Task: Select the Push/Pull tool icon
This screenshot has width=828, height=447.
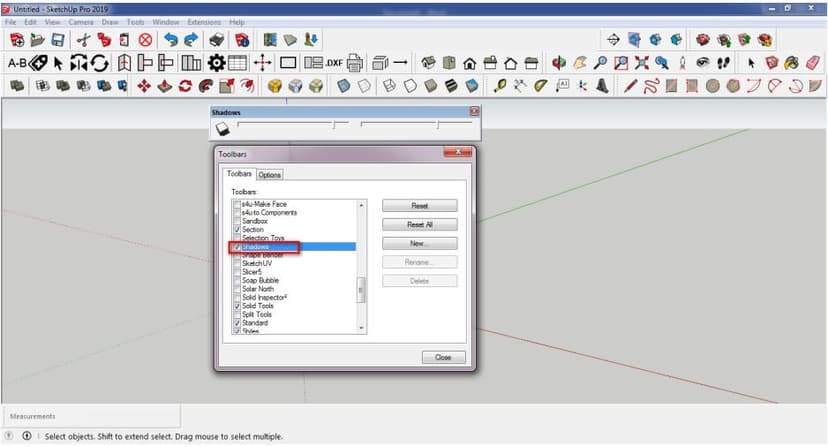Action: [164, 86]
